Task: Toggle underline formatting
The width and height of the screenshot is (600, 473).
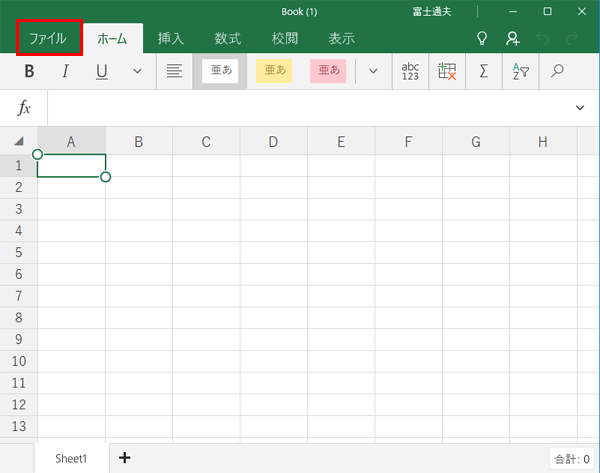Action: [101, 71]
